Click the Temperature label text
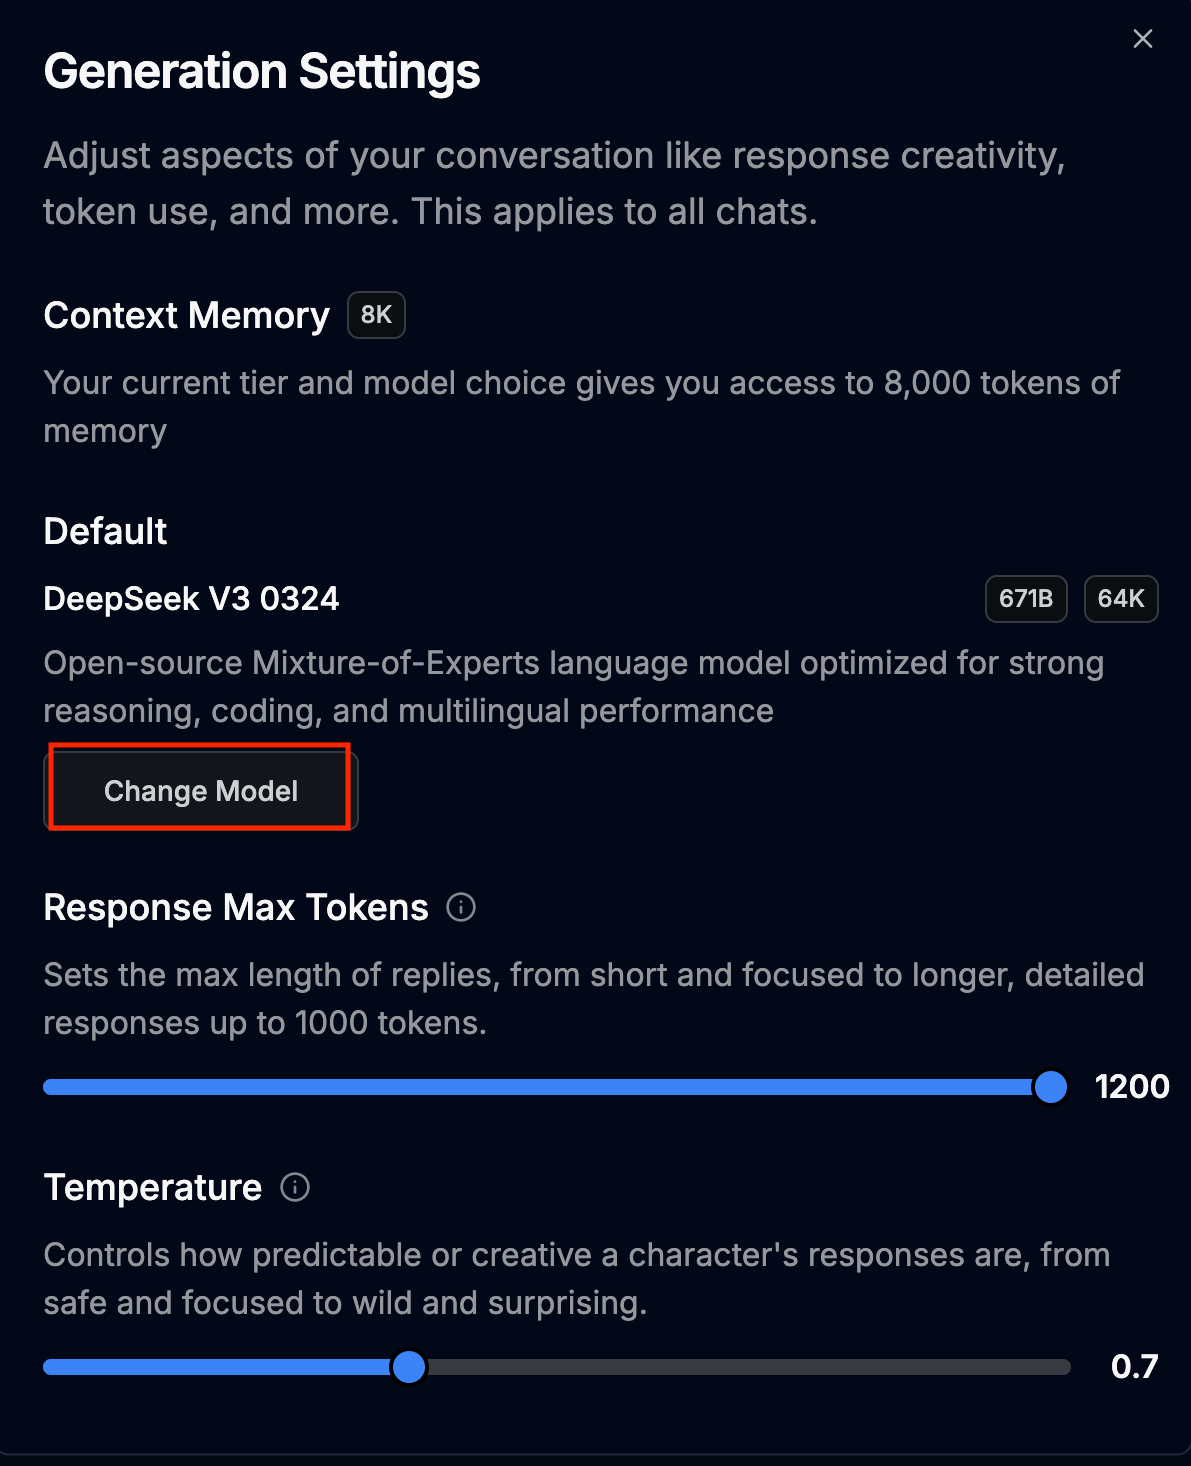The height and width of the screenshot is (1466, 1191). (x=153, y=1187)
